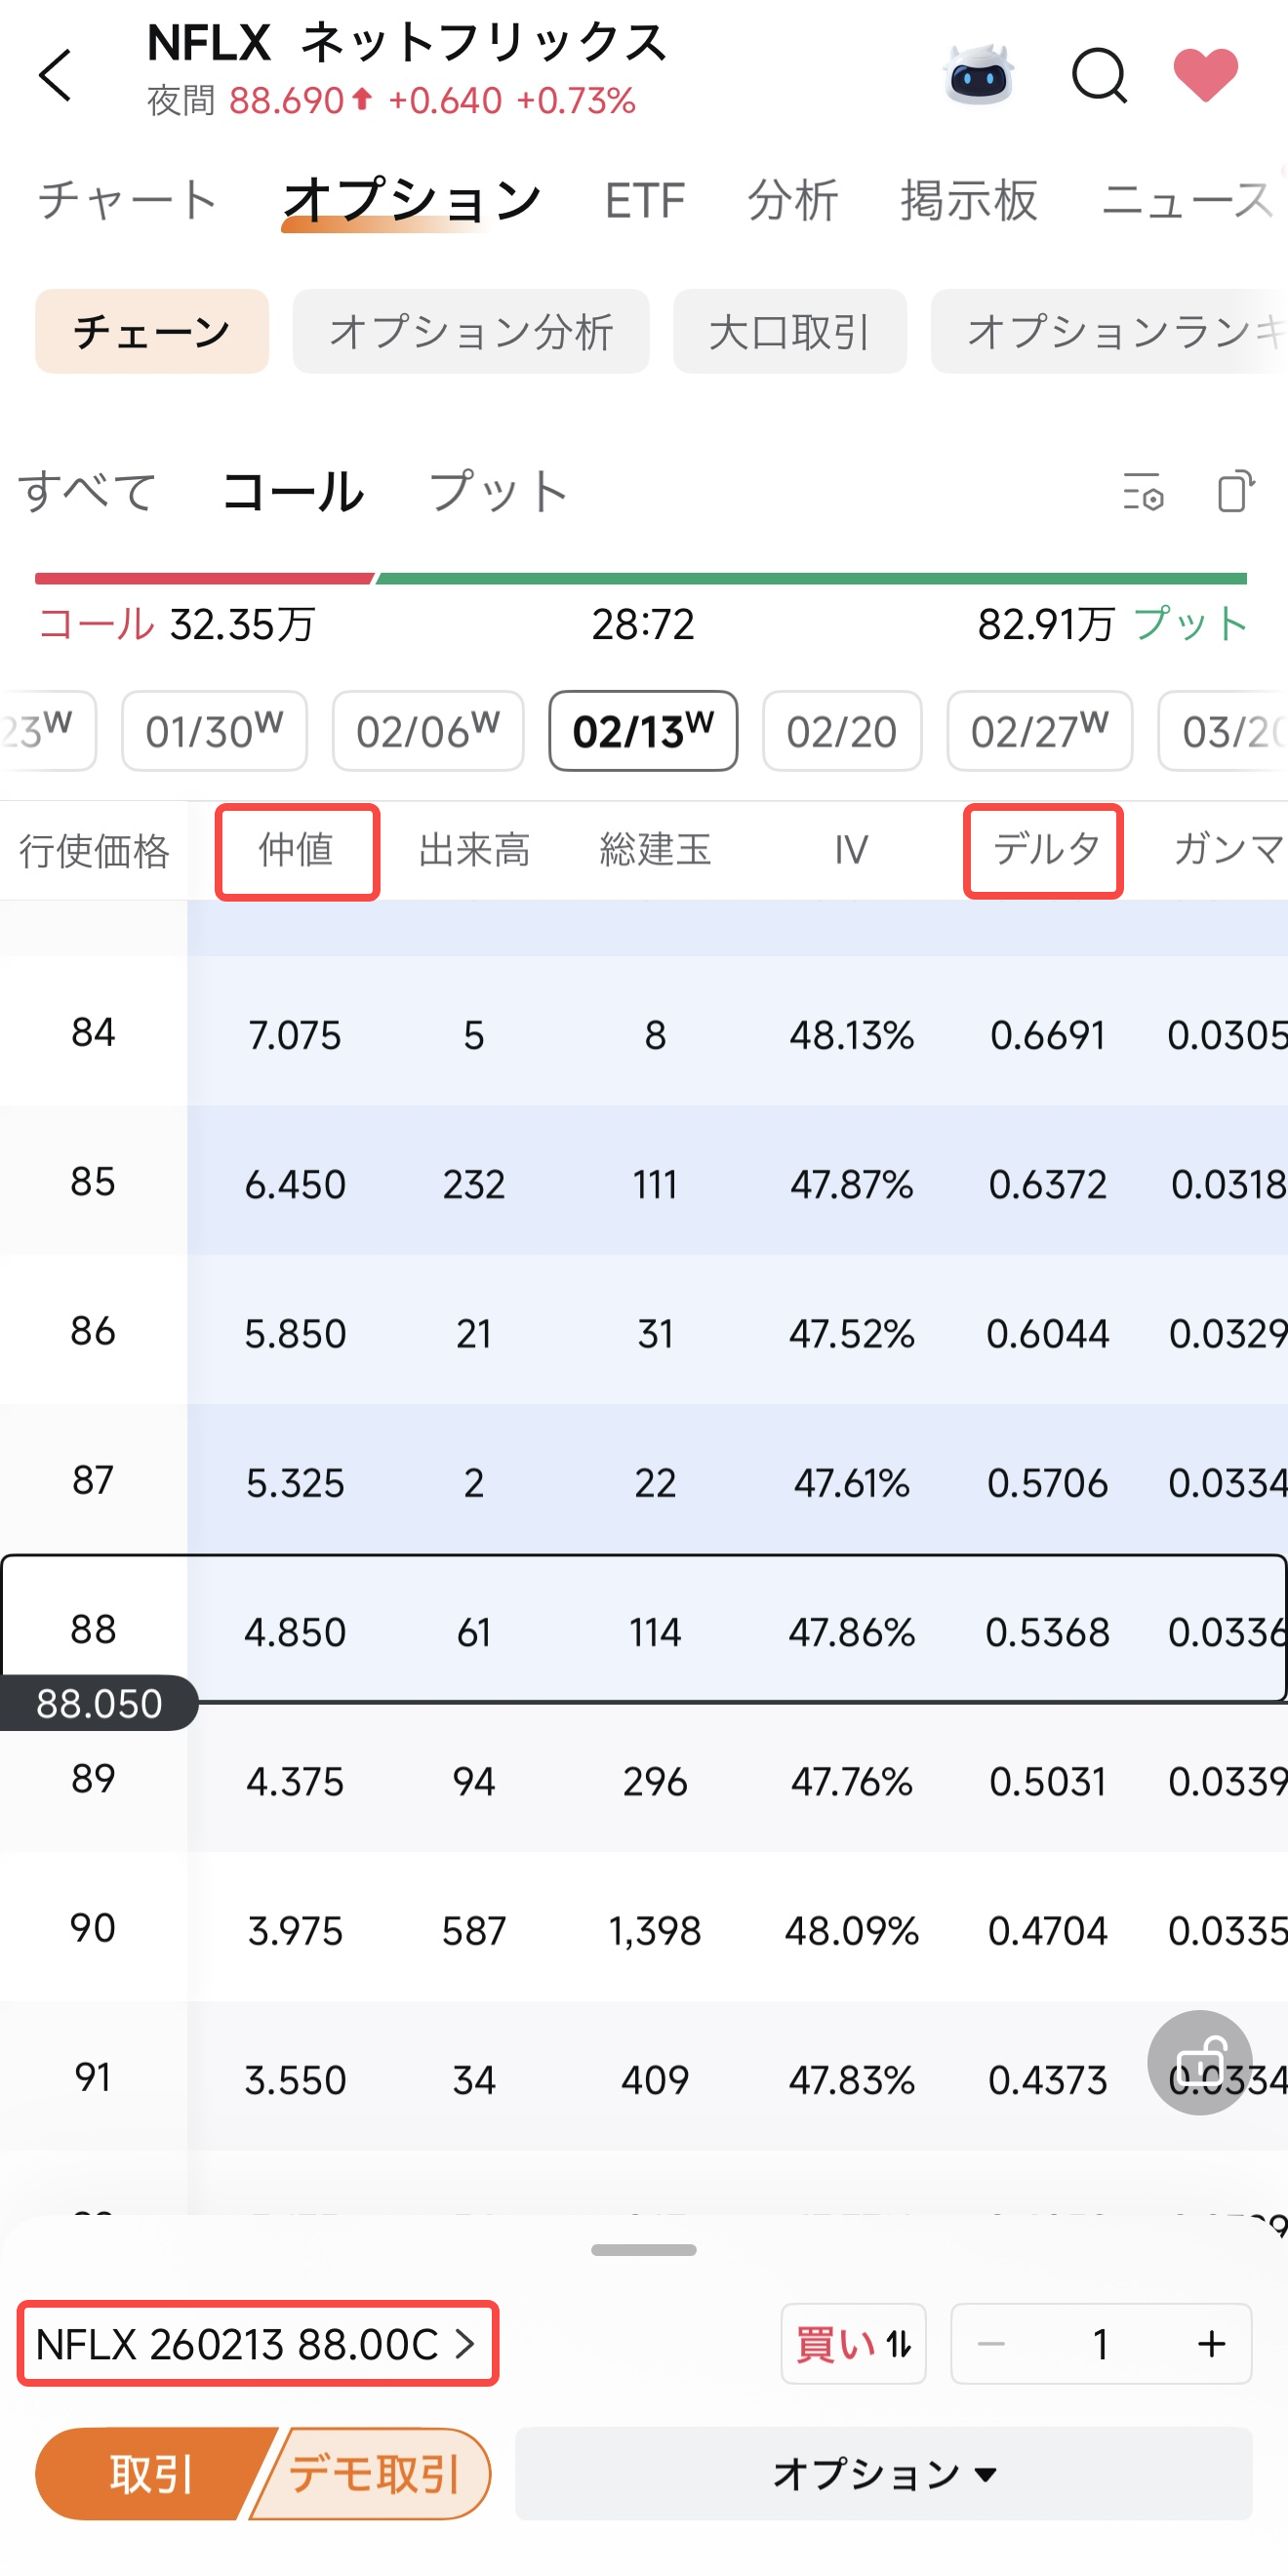1288x2576 pixels.
Task: Open the robot AI assistant icon
Action: click(x=978, y=75)
